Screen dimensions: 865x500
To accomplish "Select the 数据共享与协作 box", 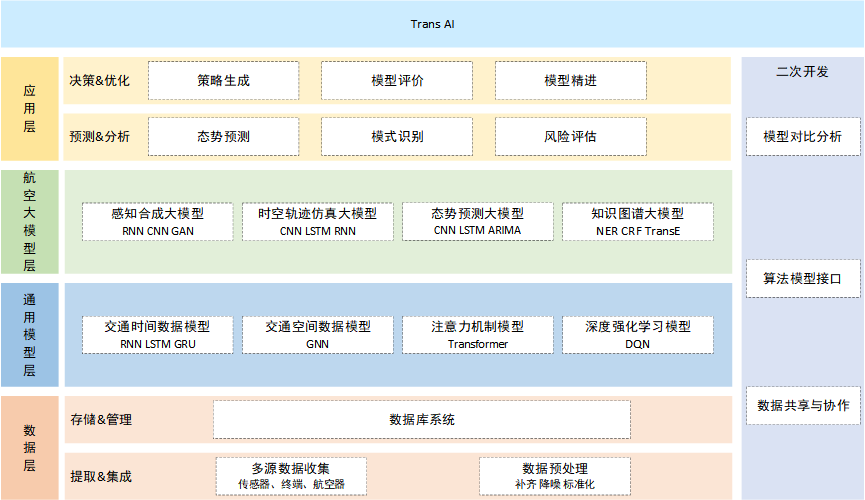I will click(x=803, y=406).
